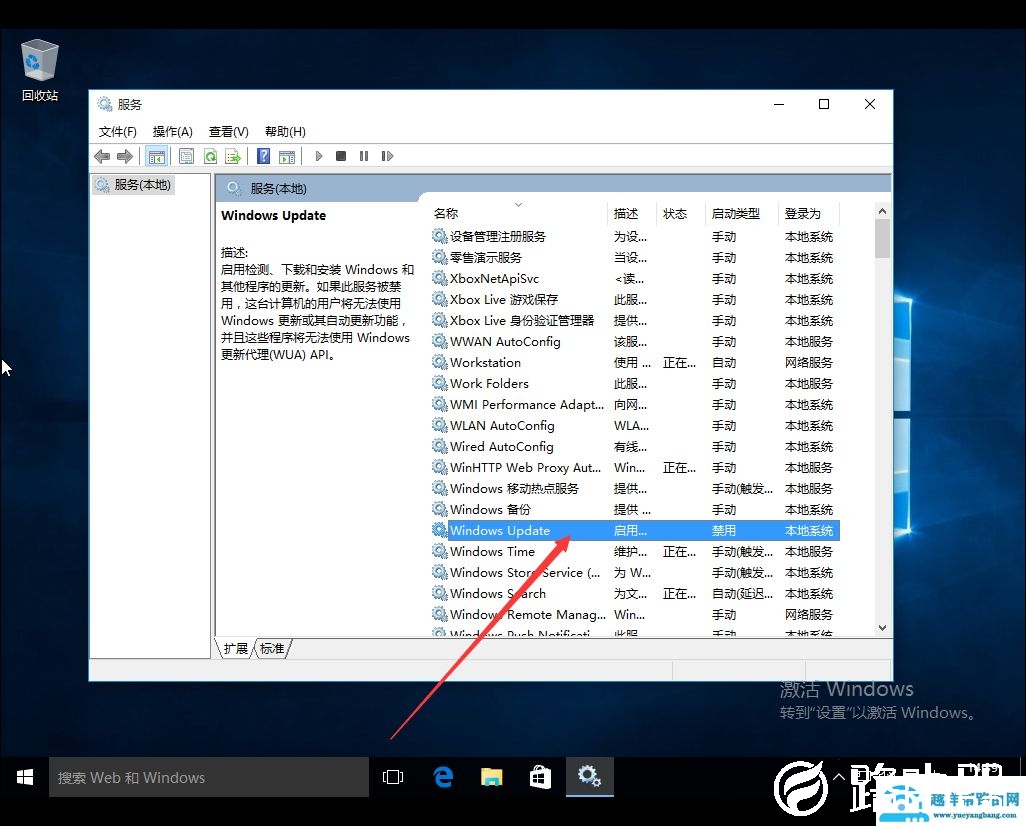Click the gear icon beside Windows Time
1026x826 pixels.
(x=440, y=552)
